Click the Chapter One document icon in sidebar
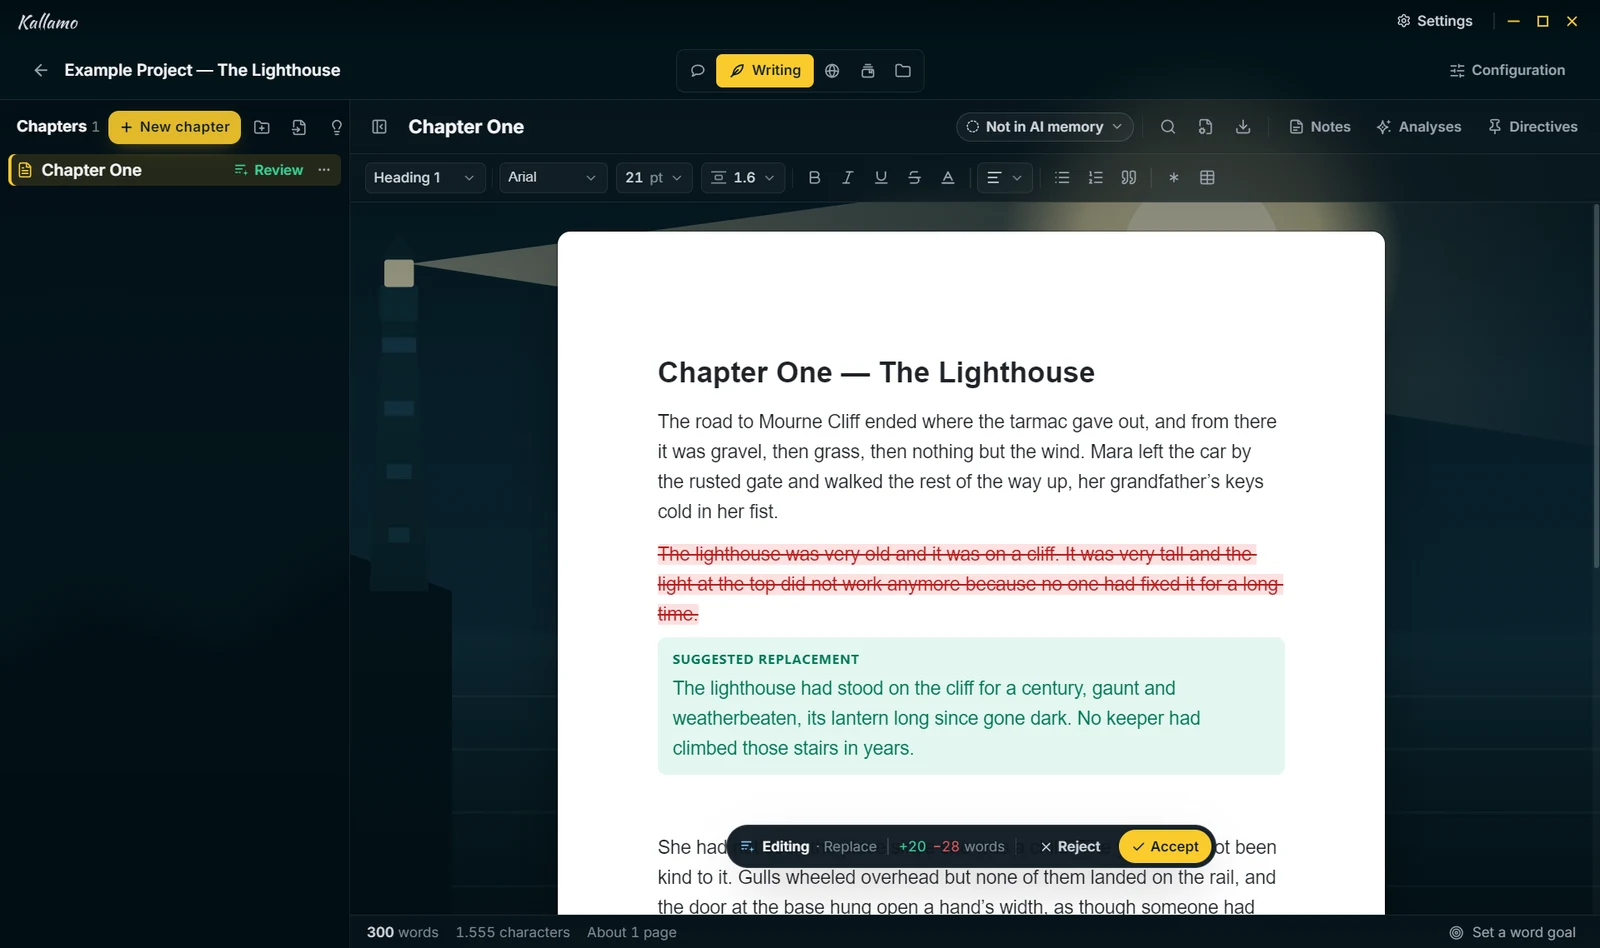The width and height of the screenshot is (1600, 948). [25, 170]
